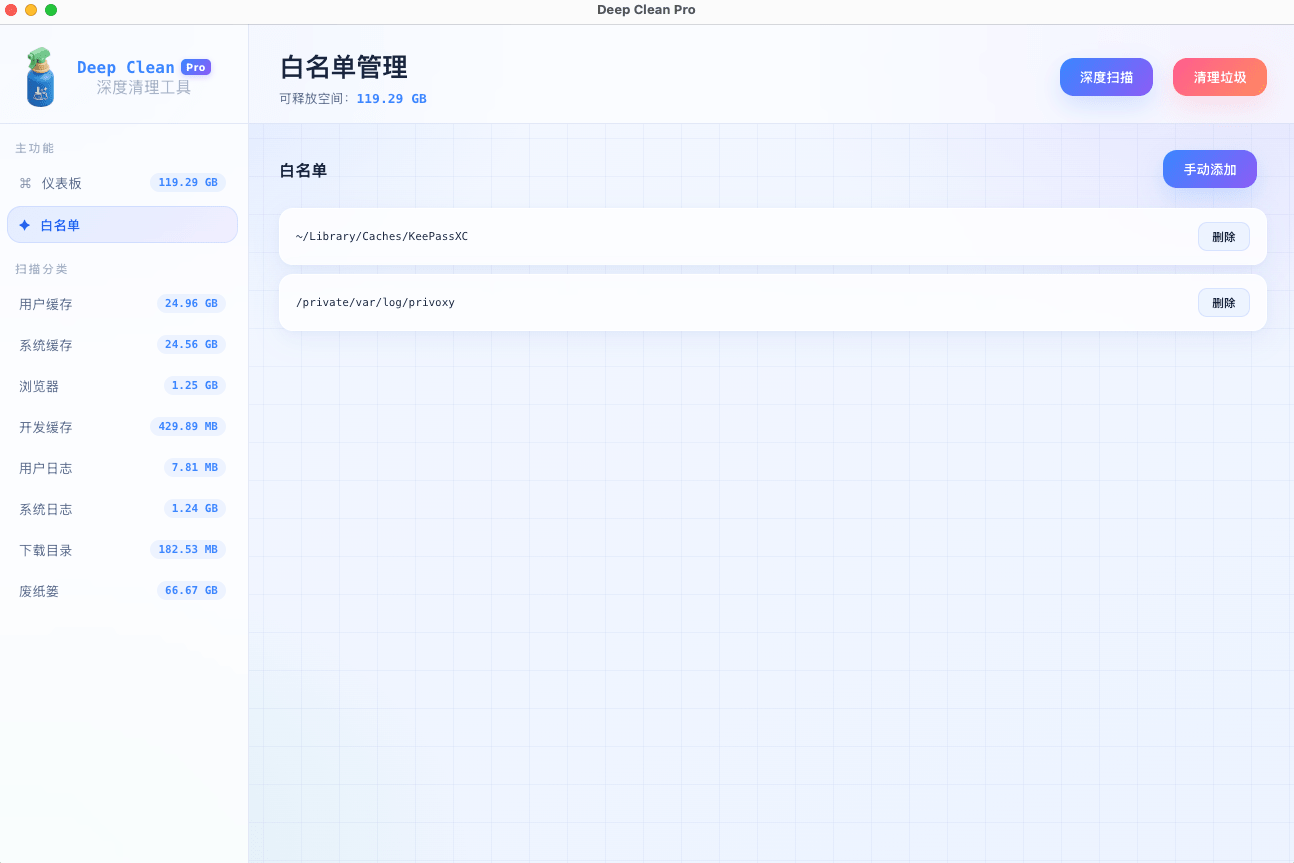The height and width of the screenshot is (863, 1294).
Task: Open the 开发缓存 category
Action: (122, 427)
